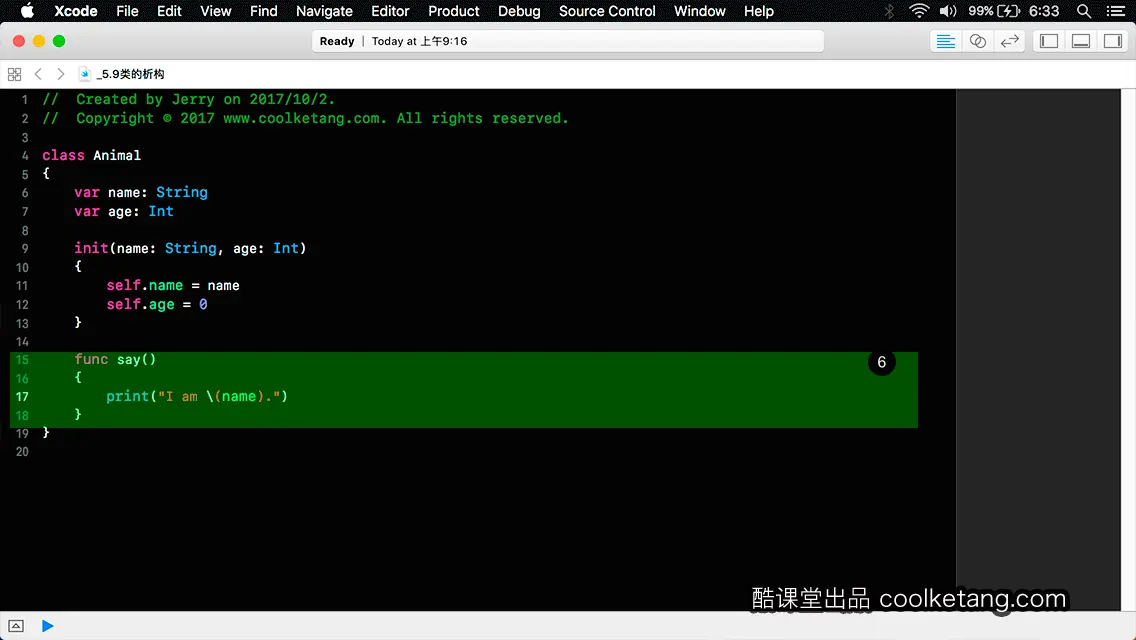Click the time 6:33 in menu bar
Viewport: 1136px width, 640px height.
(x=1044, y=11)
